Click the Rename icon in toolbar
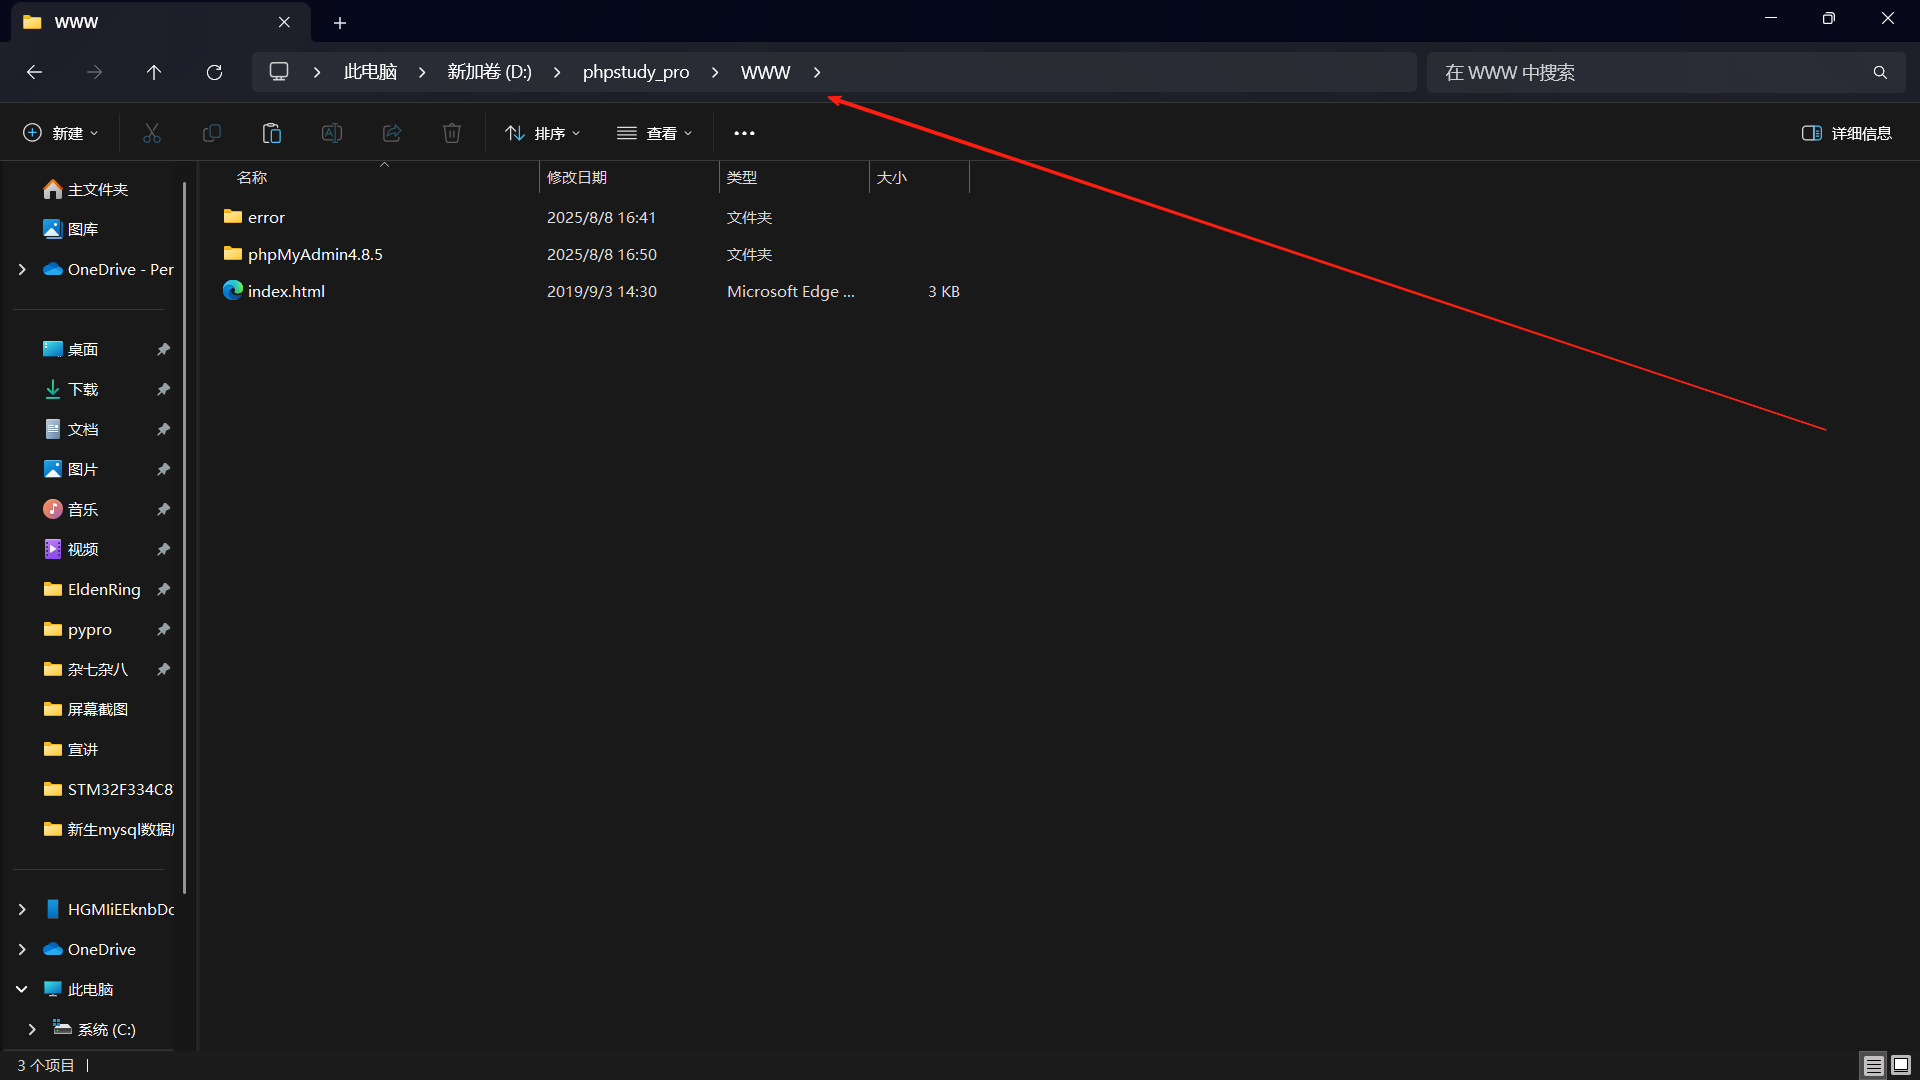 pos(332,133)
